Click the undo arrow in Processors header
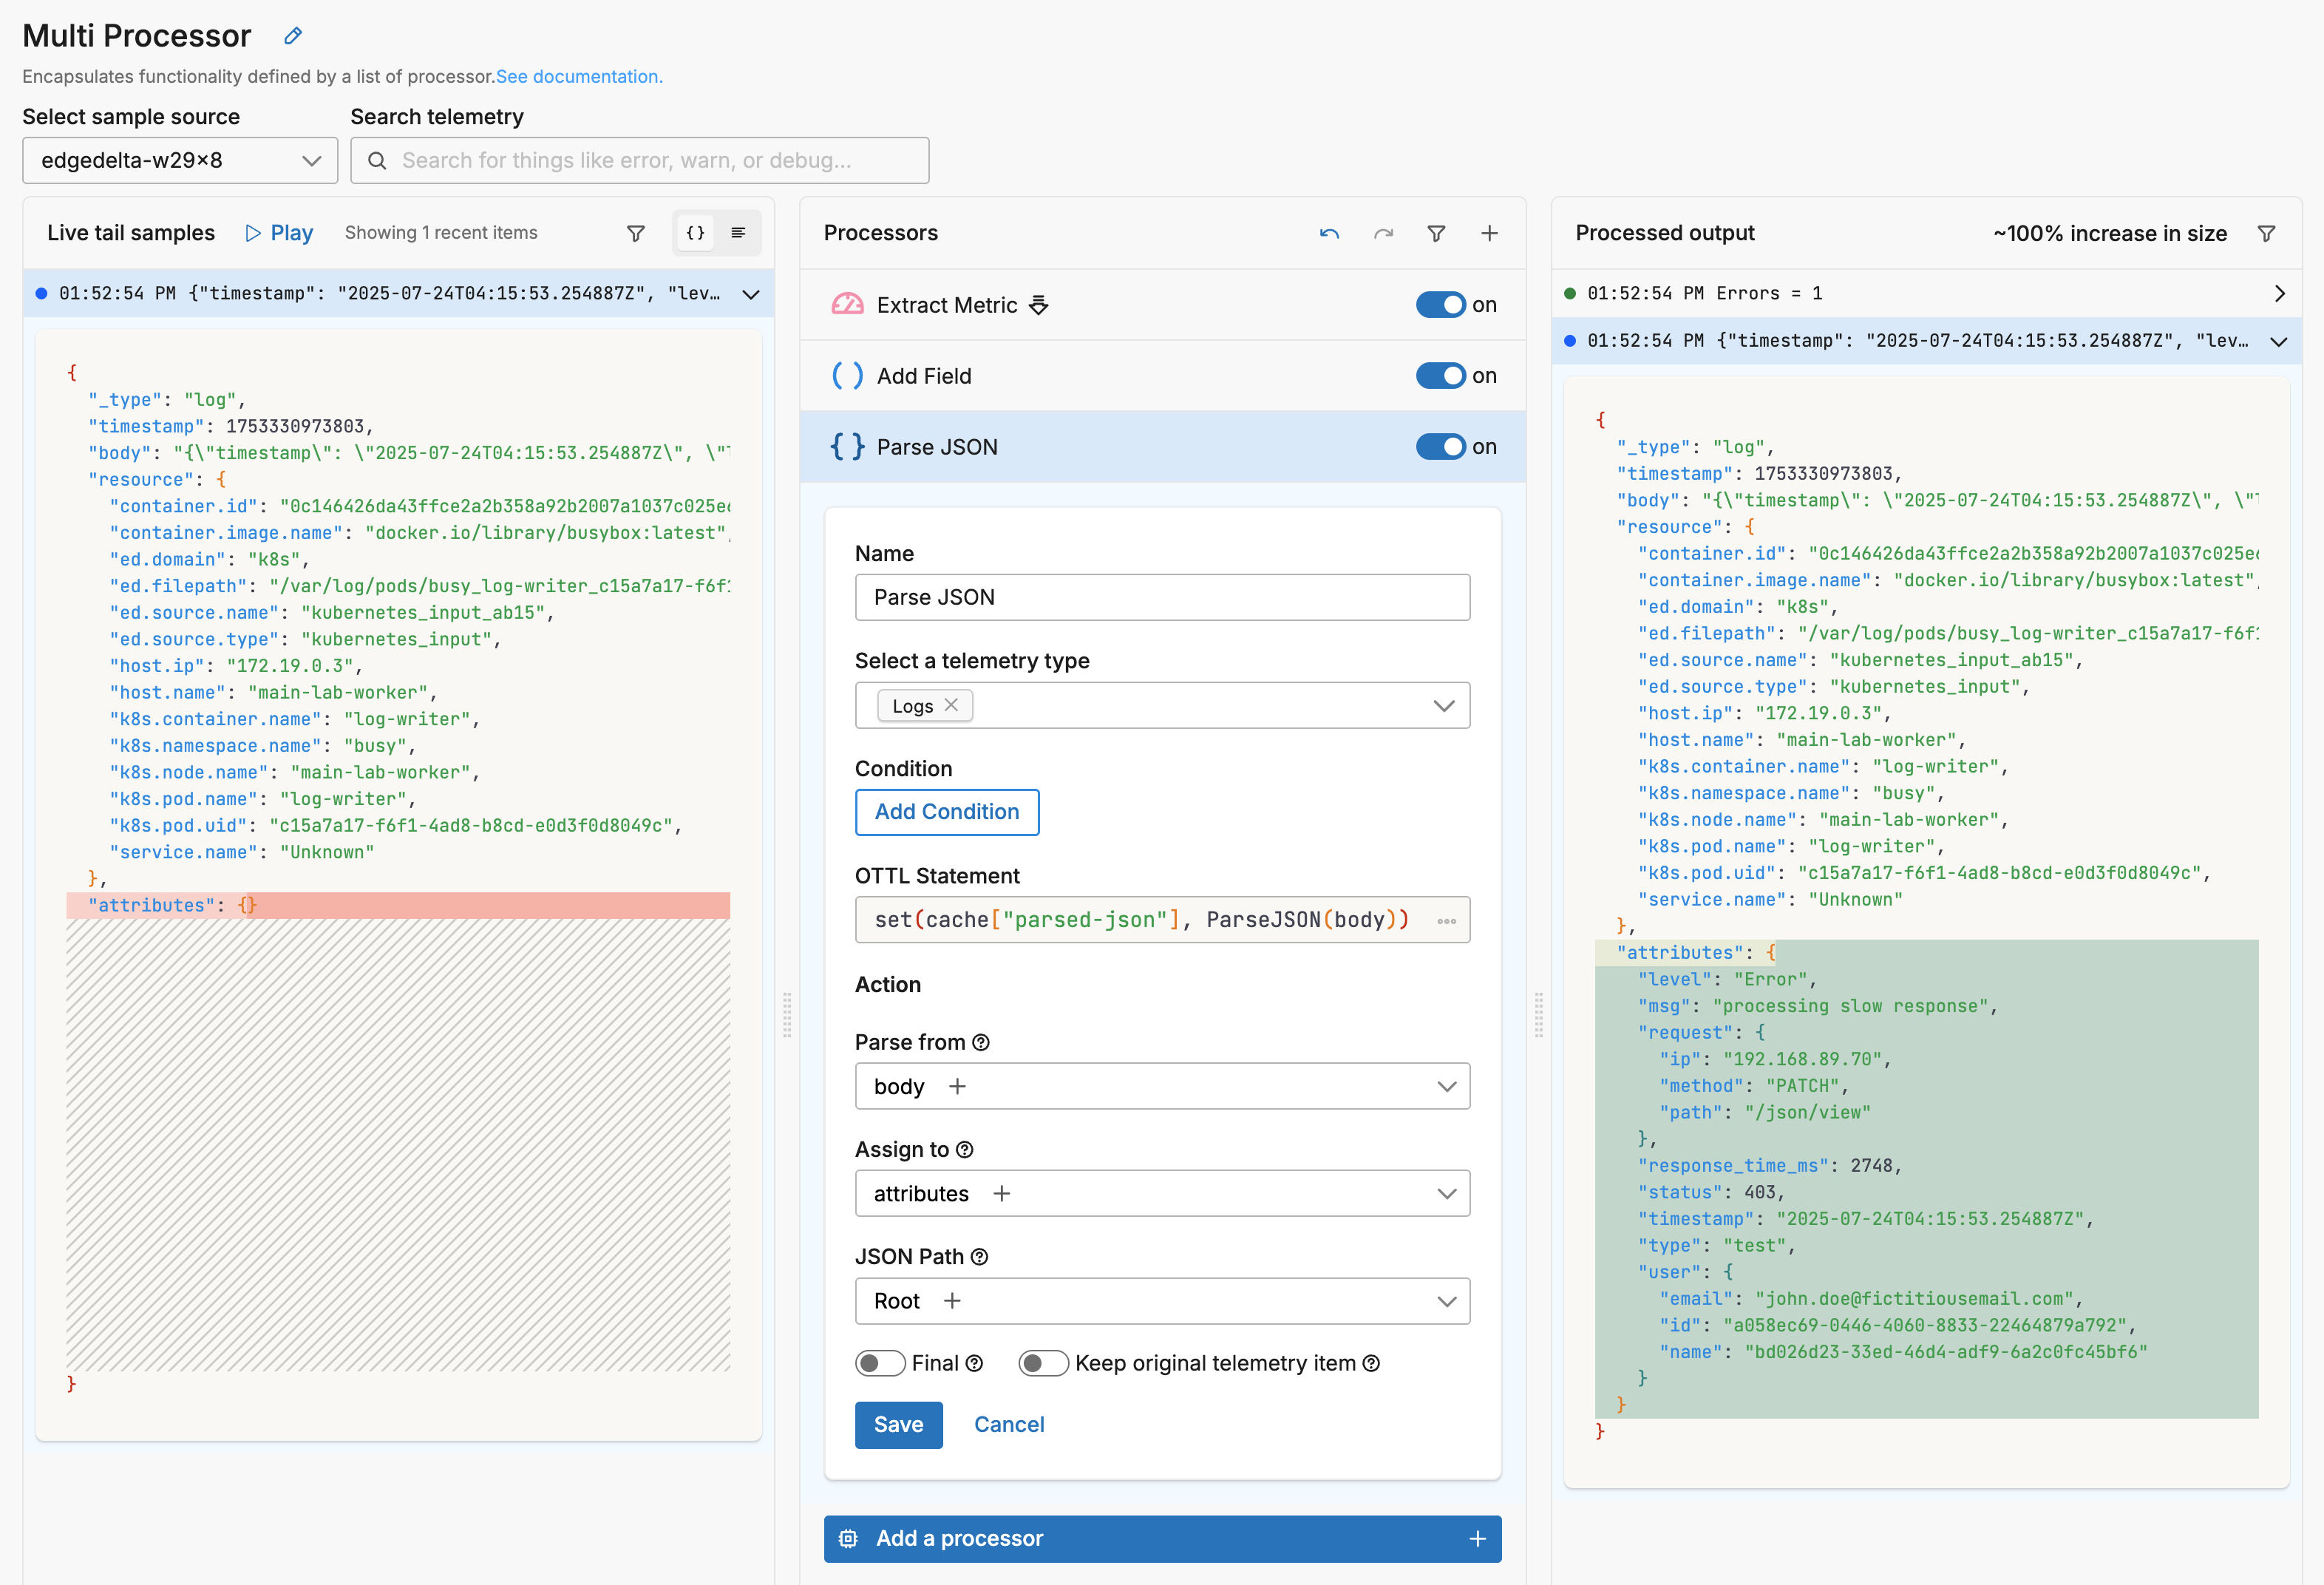 tap(1329, 234)
